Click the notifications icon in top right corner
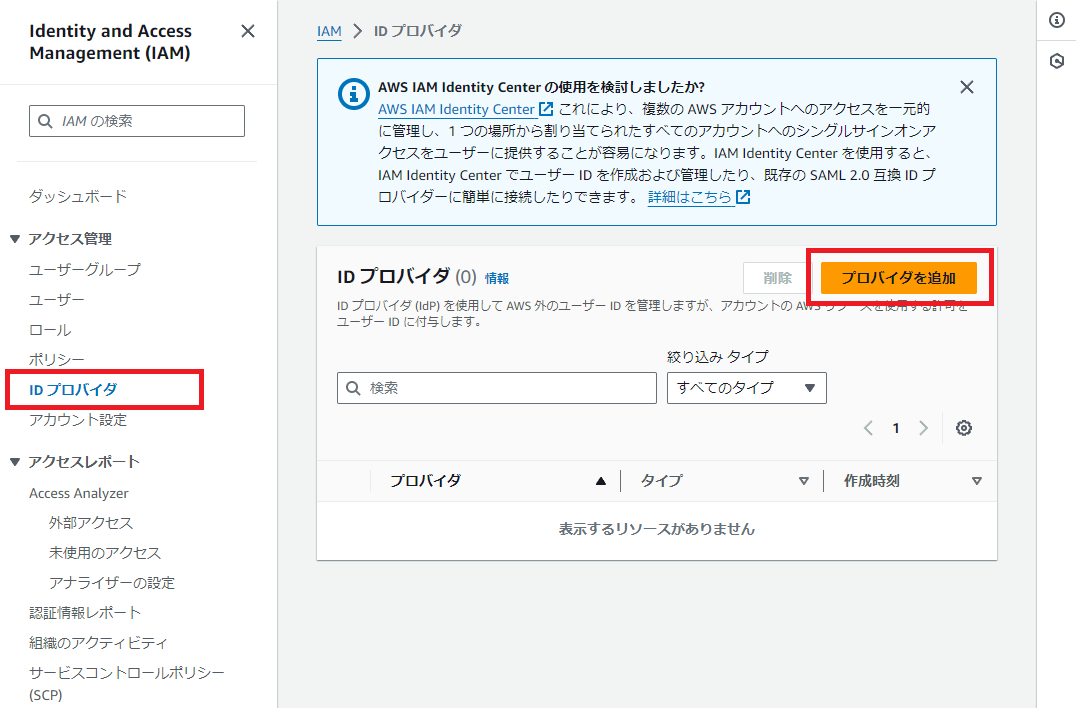Image resolution: width=1076 pixels, height=708 pixels. pyautogui.click(x=1057, y=61)
